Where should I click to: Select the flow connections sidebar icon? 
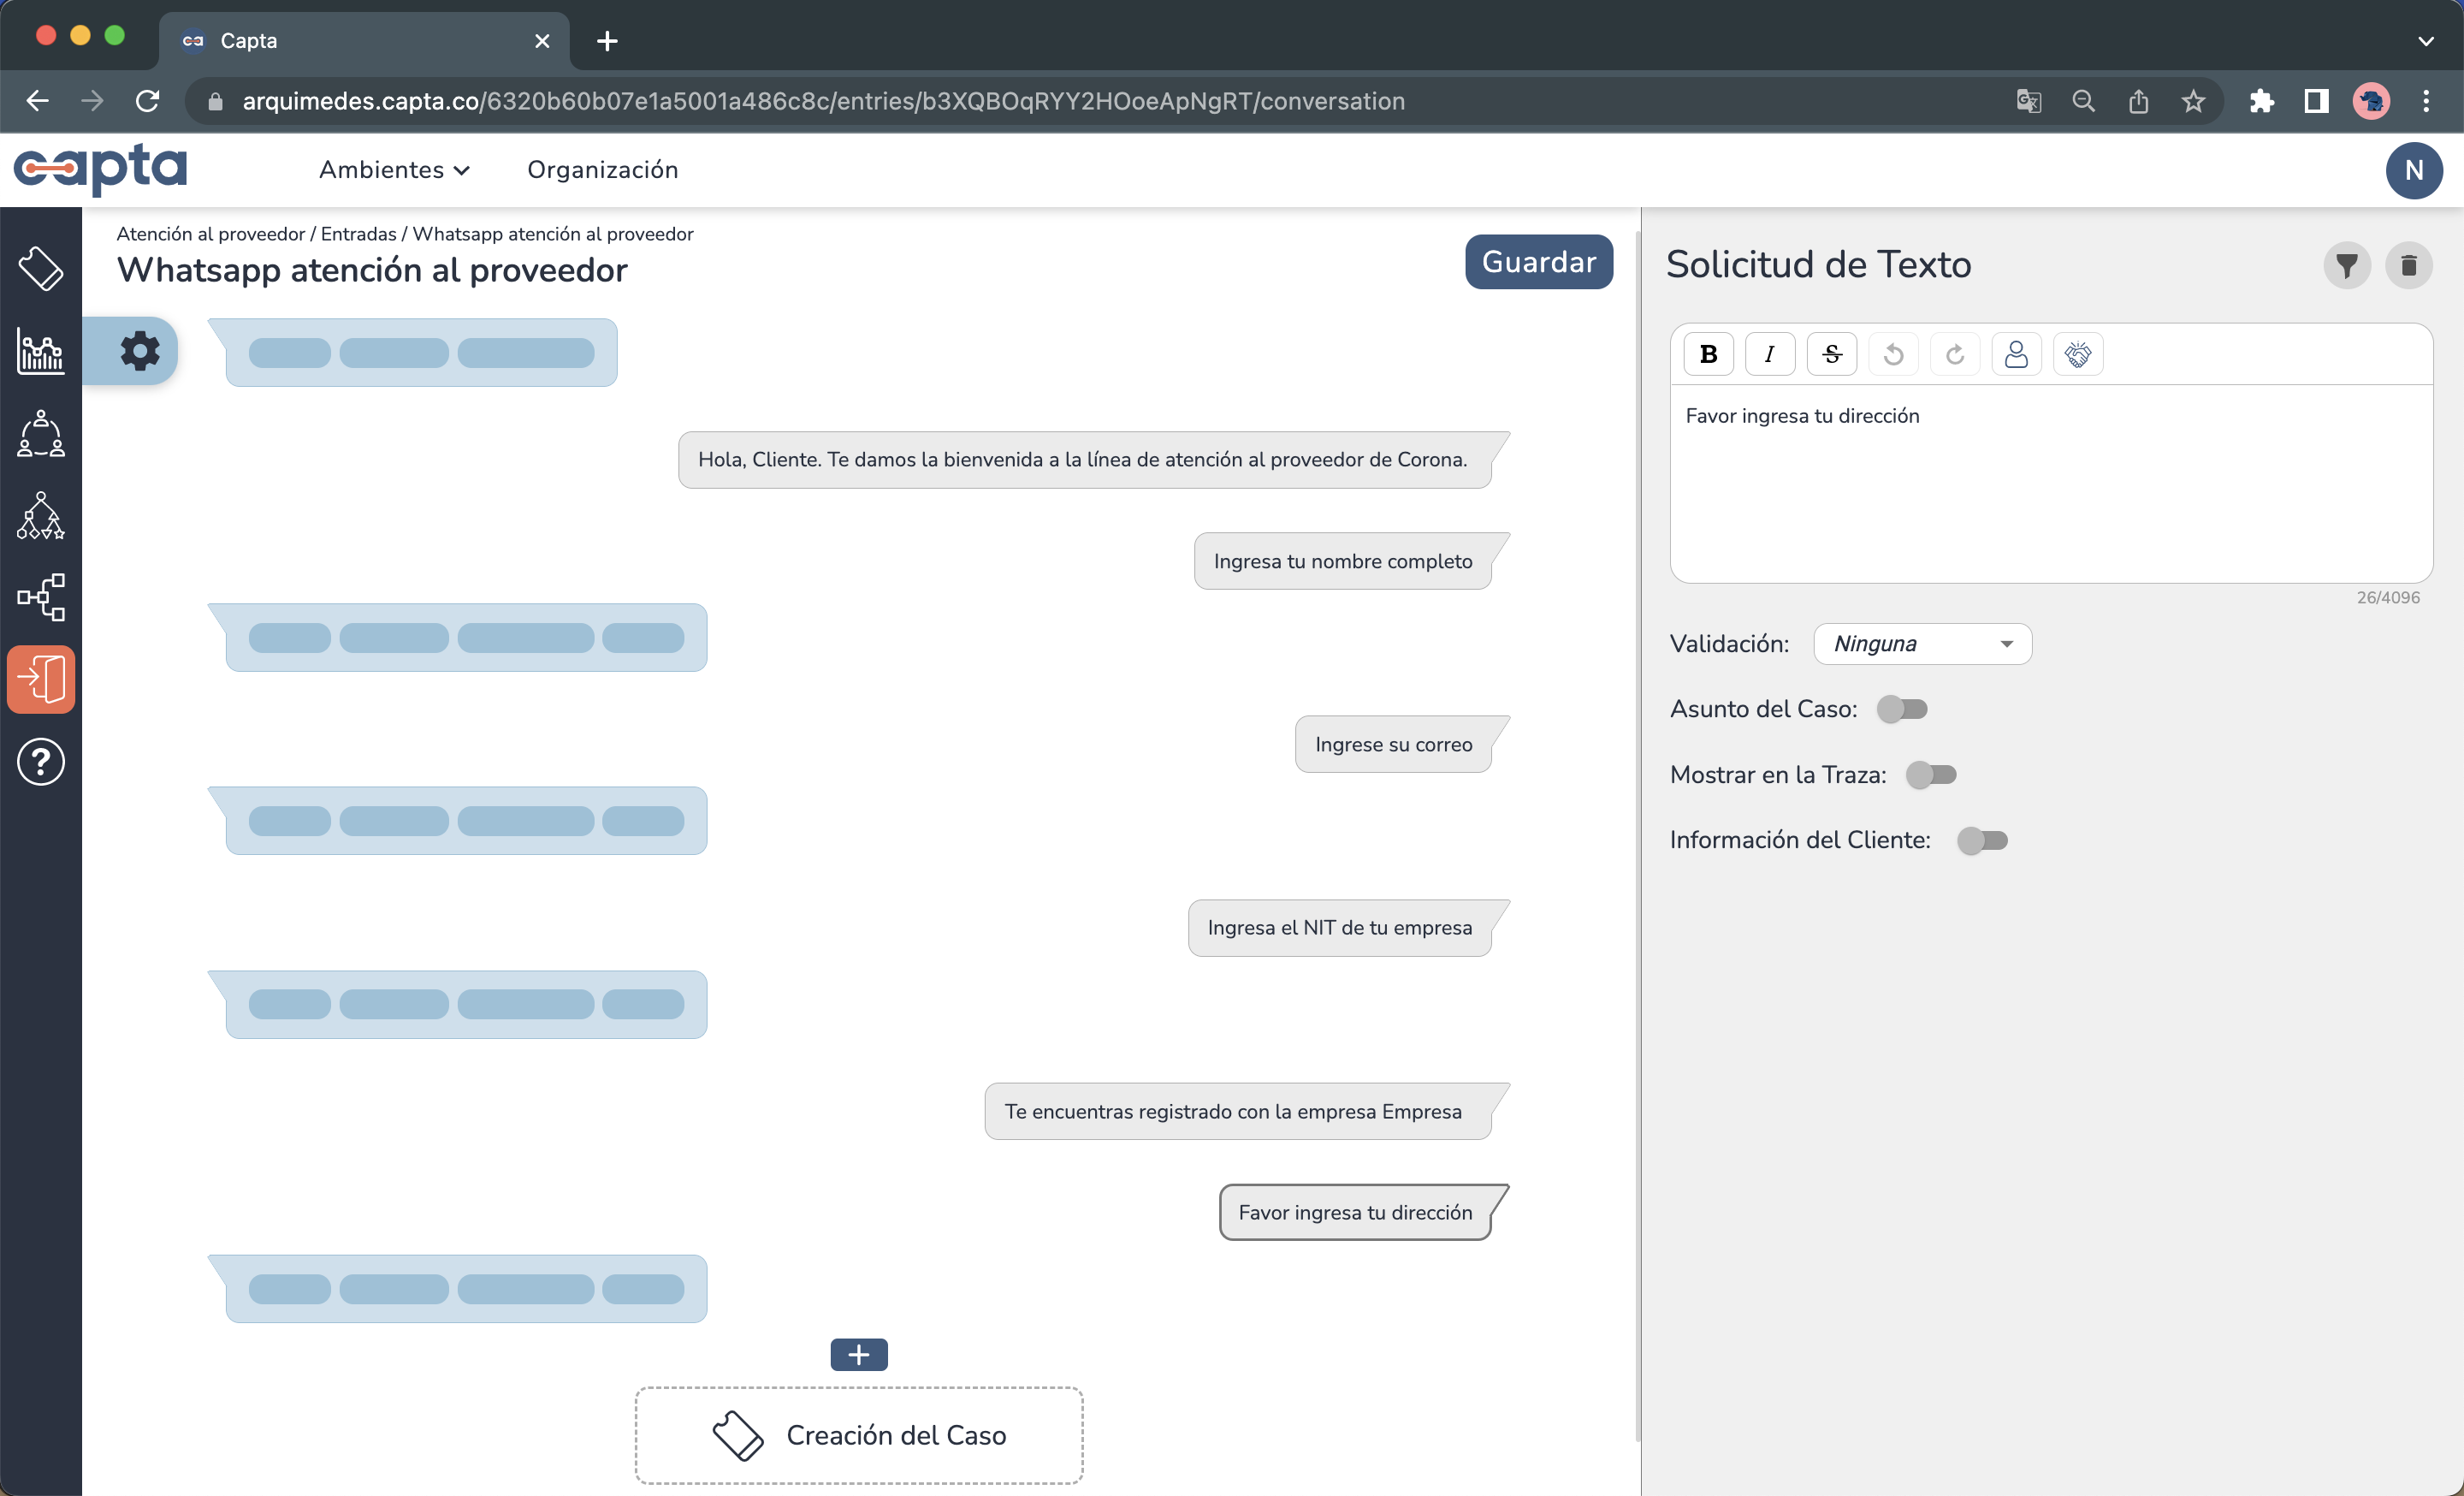tap(41, 597)
